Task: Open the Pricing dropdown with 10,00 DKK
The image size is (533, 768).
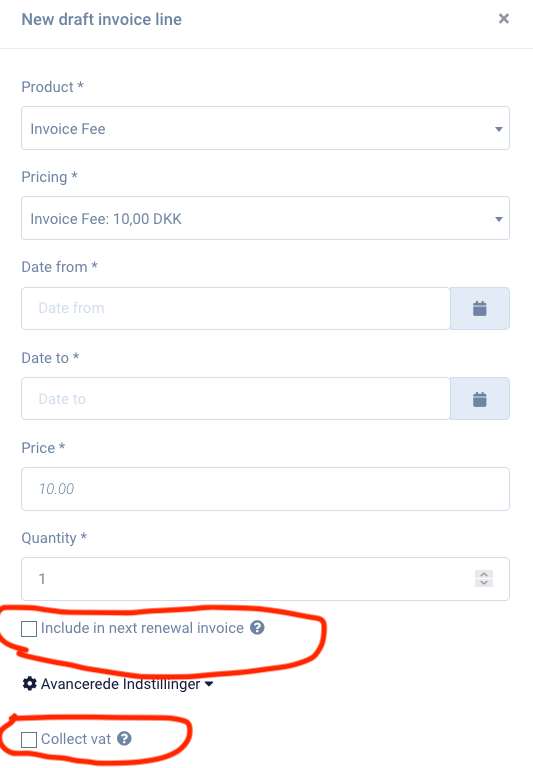Action: tap(266, 218)
